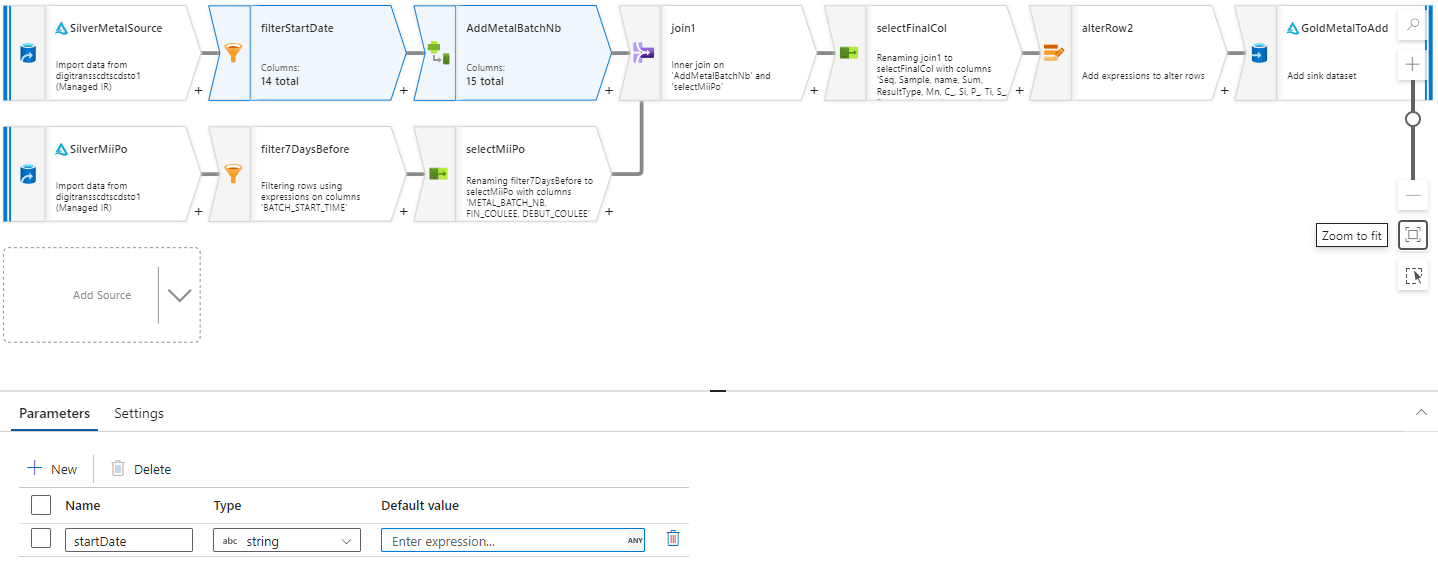This screenshot has height=569, width=1438.
Task: Activate the marquee selection tool icon
Action: (1412, 277)
